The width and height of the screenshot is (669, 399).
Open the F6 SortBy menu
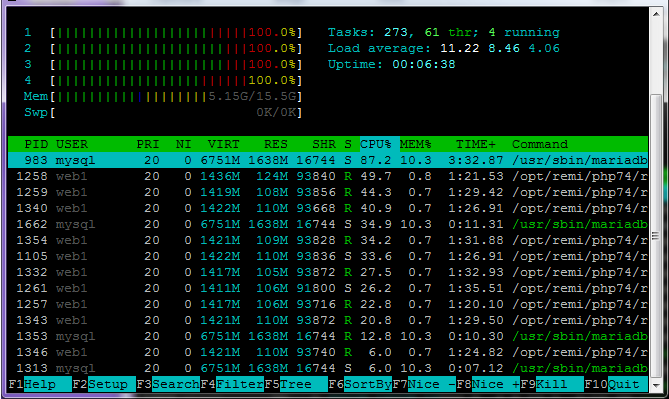[360, 384]
